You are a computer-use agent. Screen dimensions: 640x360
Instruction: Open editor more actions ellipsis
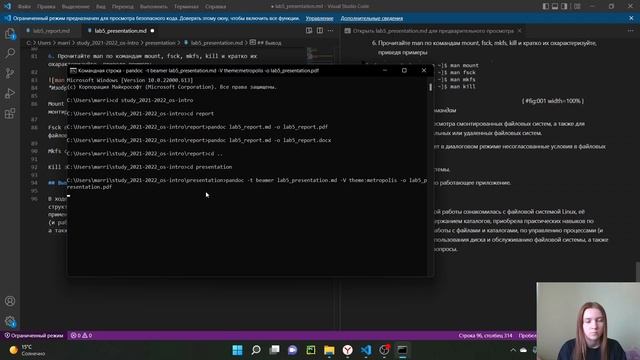click(x=330, y=31)
